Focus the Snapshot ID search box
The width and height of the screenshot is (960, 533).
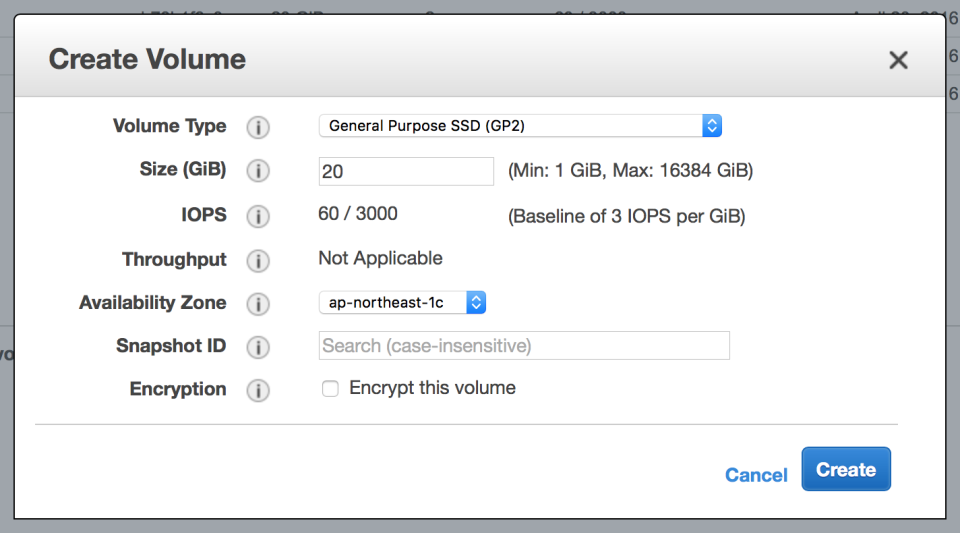click(x=523, y=345)
